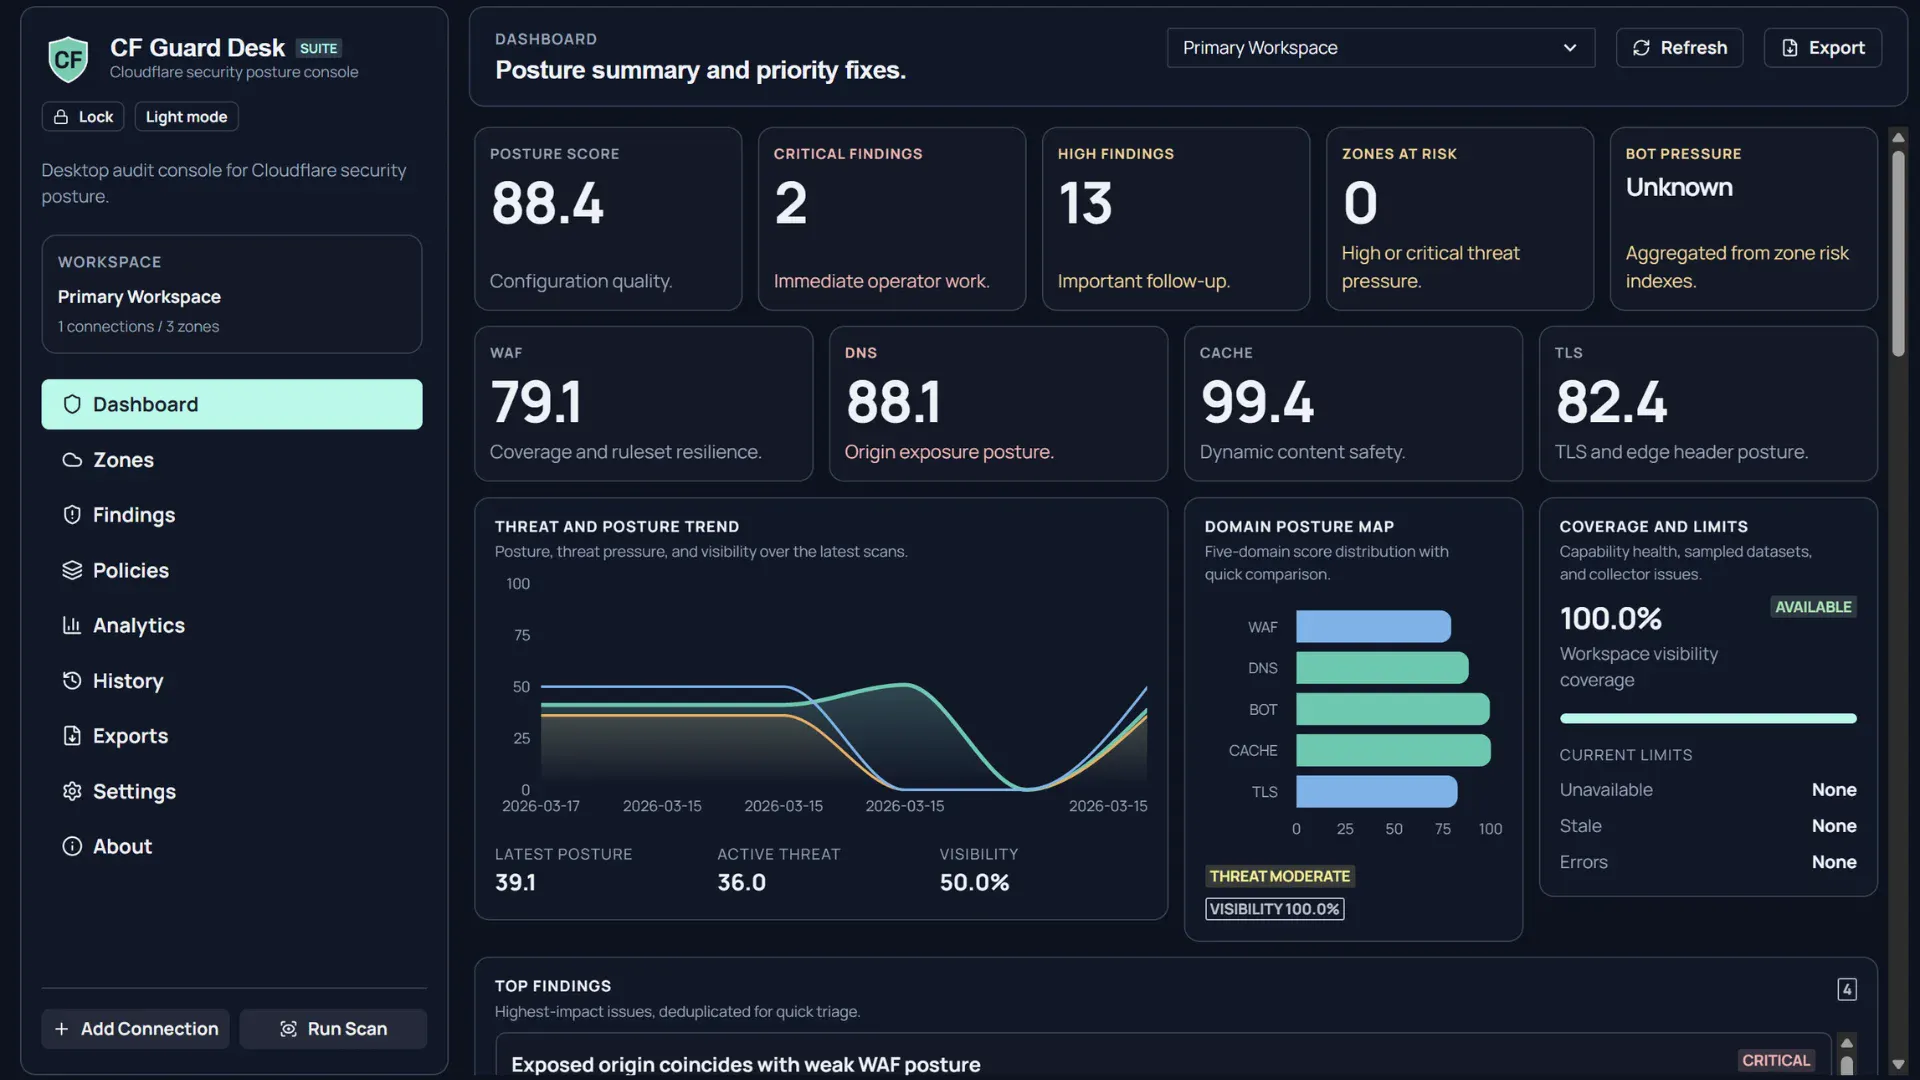Viewport: 1920px width, 1080px height.
Task: Click the Export button
Action: 1823,48
